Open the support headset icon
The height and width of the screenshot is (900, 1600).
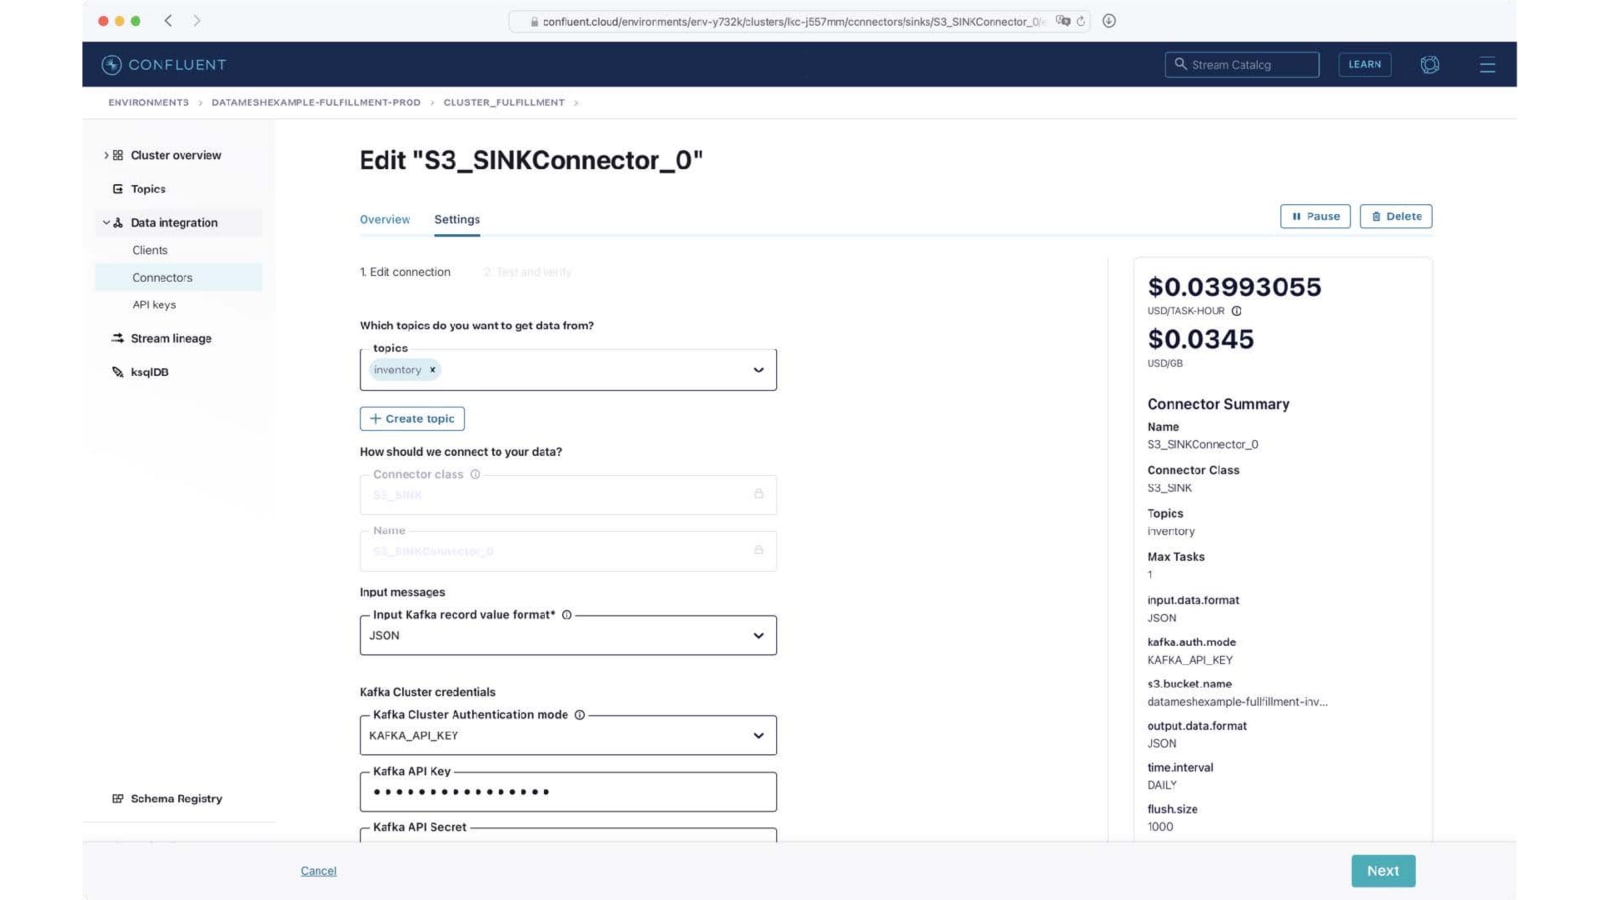(1430, 65)
